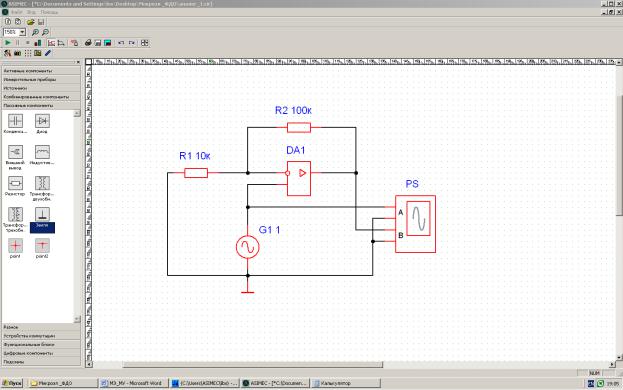Open a file with the folder icon
Image resolution: width=623 pixels, height=390 pixels.
point(31,22)
